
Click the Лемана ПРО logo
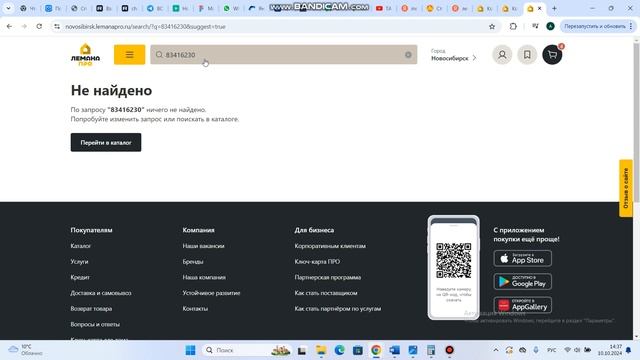coord(85,55)
